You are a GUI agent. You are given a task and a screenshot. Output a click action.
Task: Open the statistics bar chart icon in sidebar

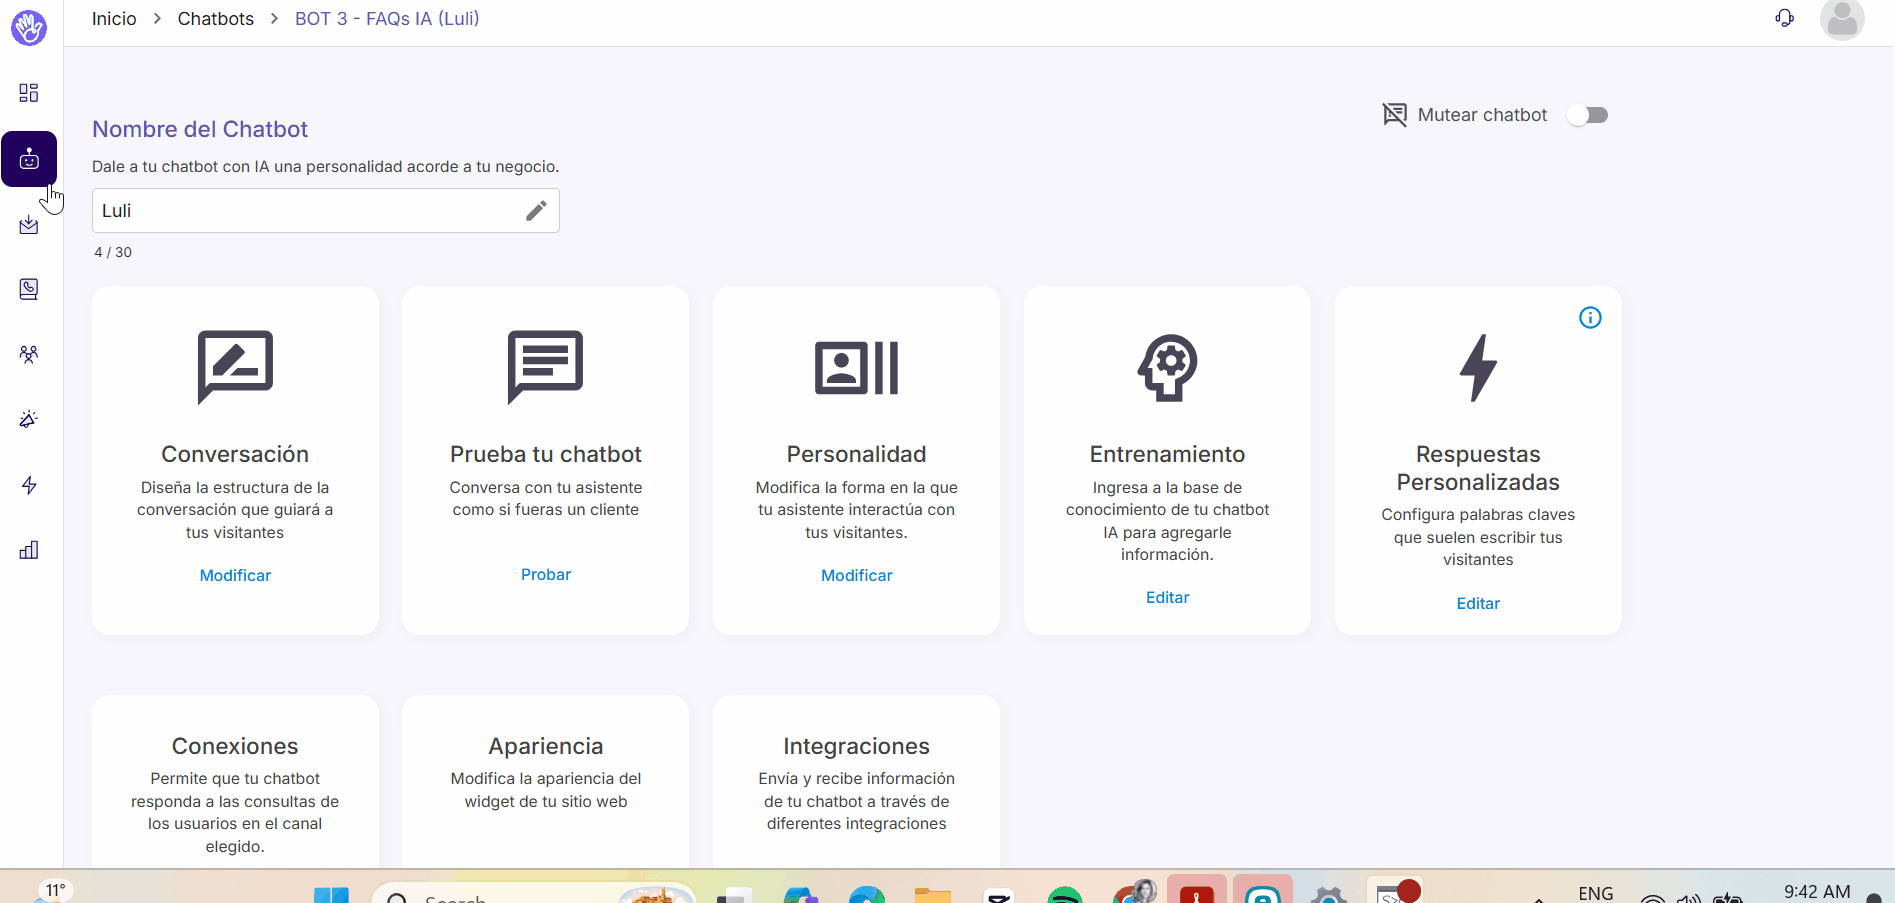click(x=29, y=550)
